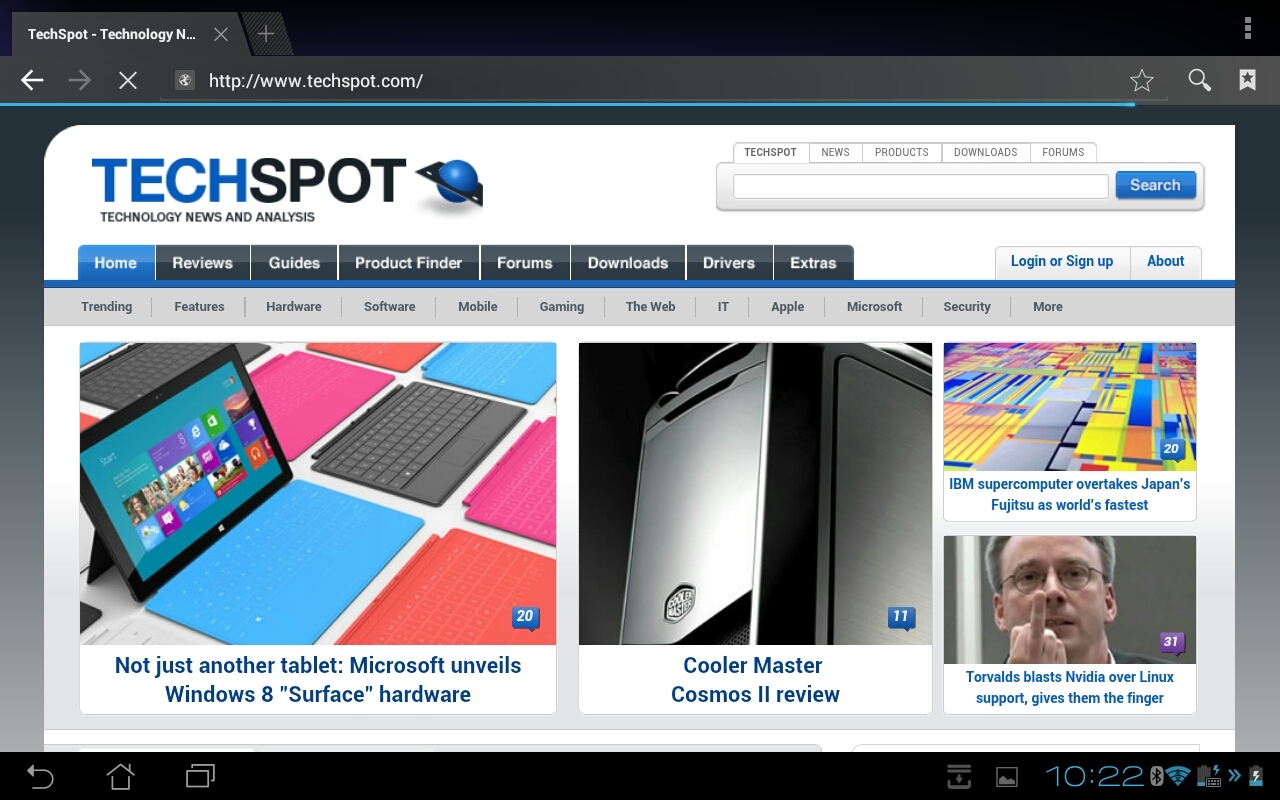Close the TechSpot browser tab
Image resolution: width=1280 pixels, height=800 pixels.
tap(221, 34)
